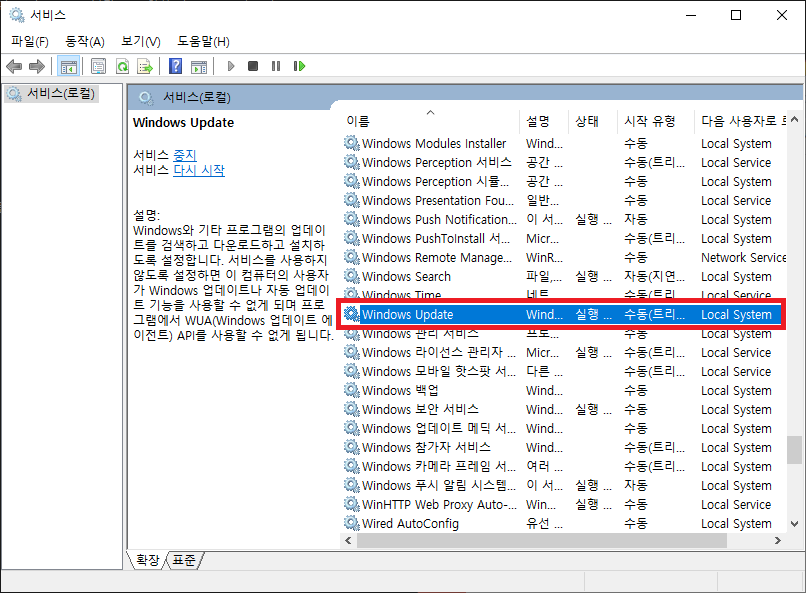Toggle the action pane toolbar icon
The width and height of the screenshot is (806, 593).
pos(199,66)
